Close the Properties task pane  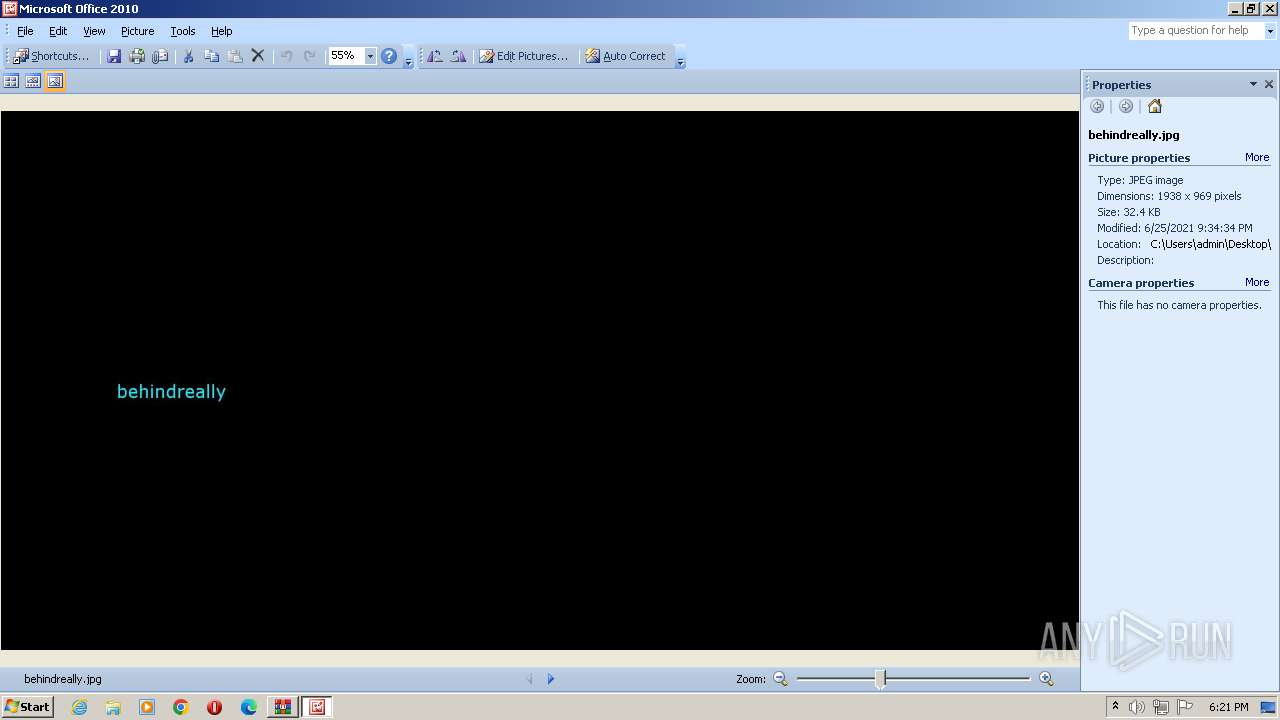pos(1269,84)
